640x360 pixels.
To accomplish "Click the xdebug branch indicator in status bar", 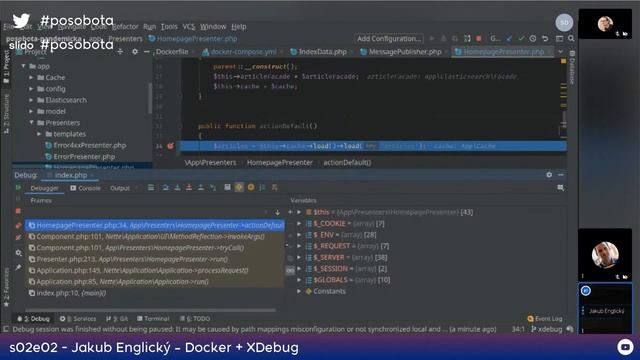I will point(547,329).
